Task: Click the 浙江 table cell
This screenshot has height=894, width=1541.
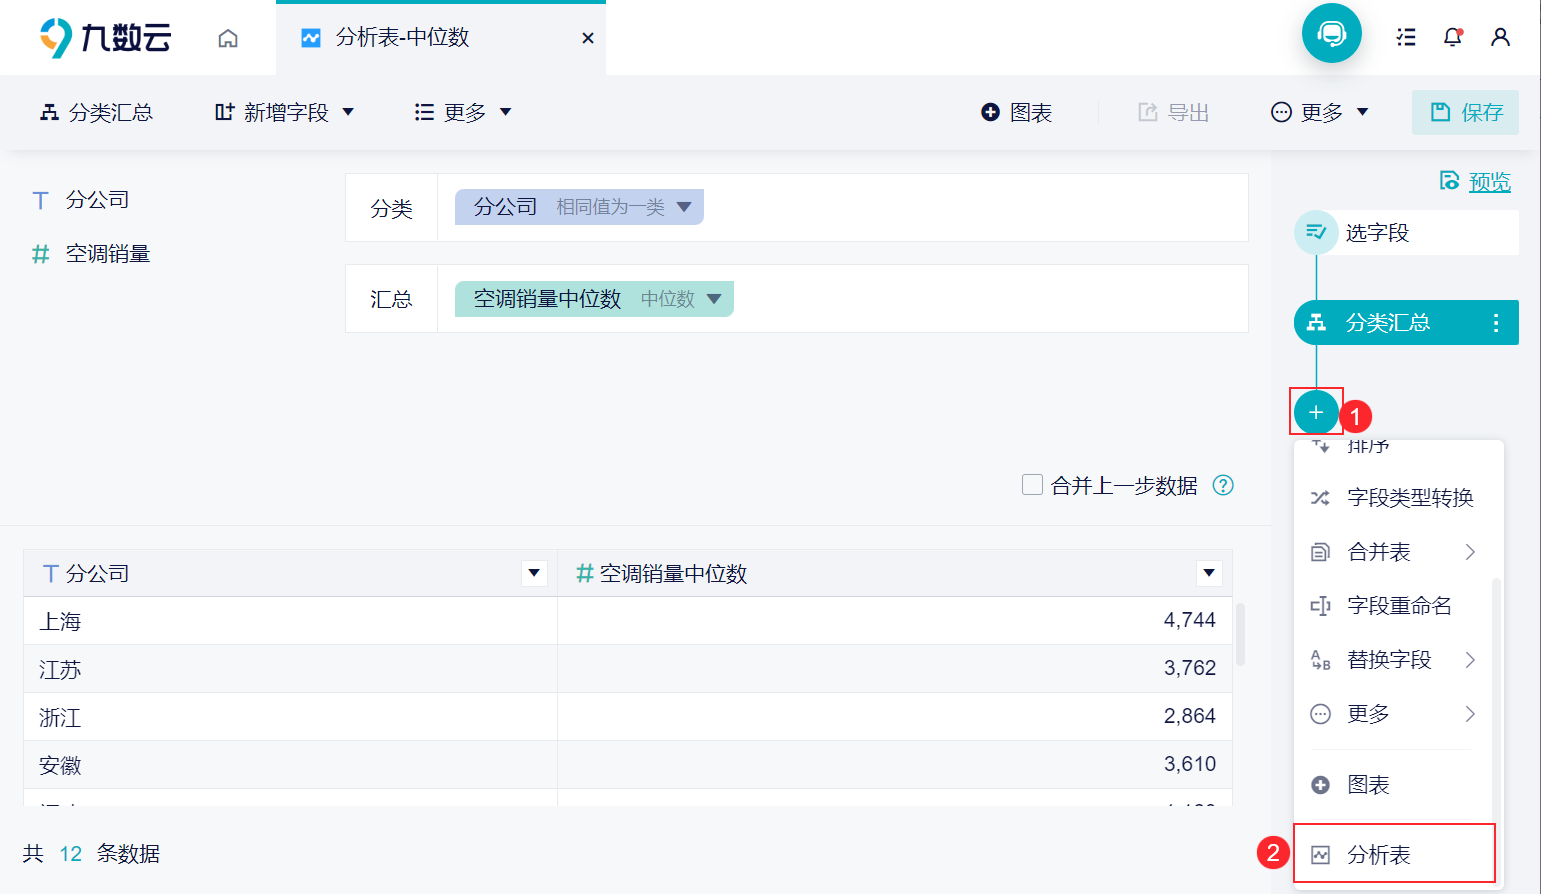Action: [290, 717]
